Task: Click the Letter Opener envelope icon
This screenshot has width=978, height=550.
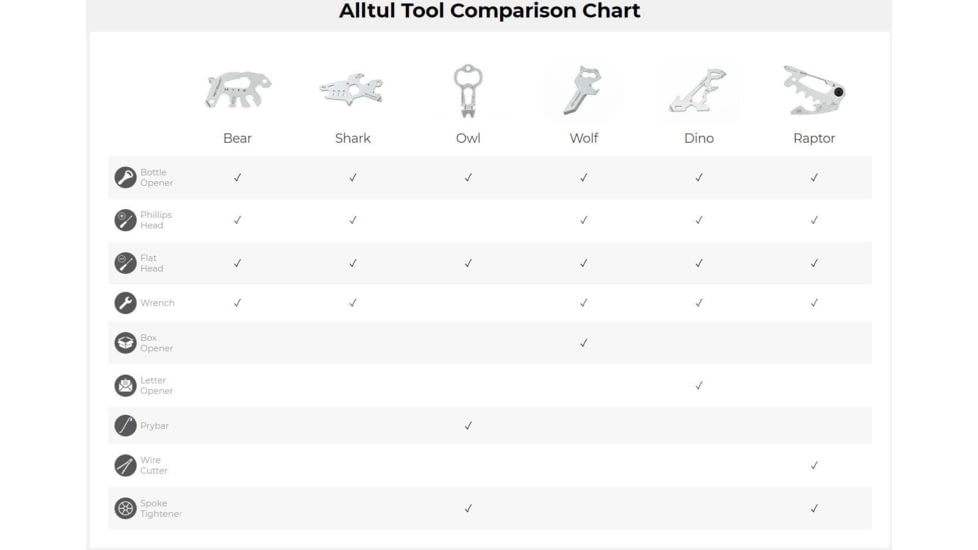Action: [x=125, y=385]
